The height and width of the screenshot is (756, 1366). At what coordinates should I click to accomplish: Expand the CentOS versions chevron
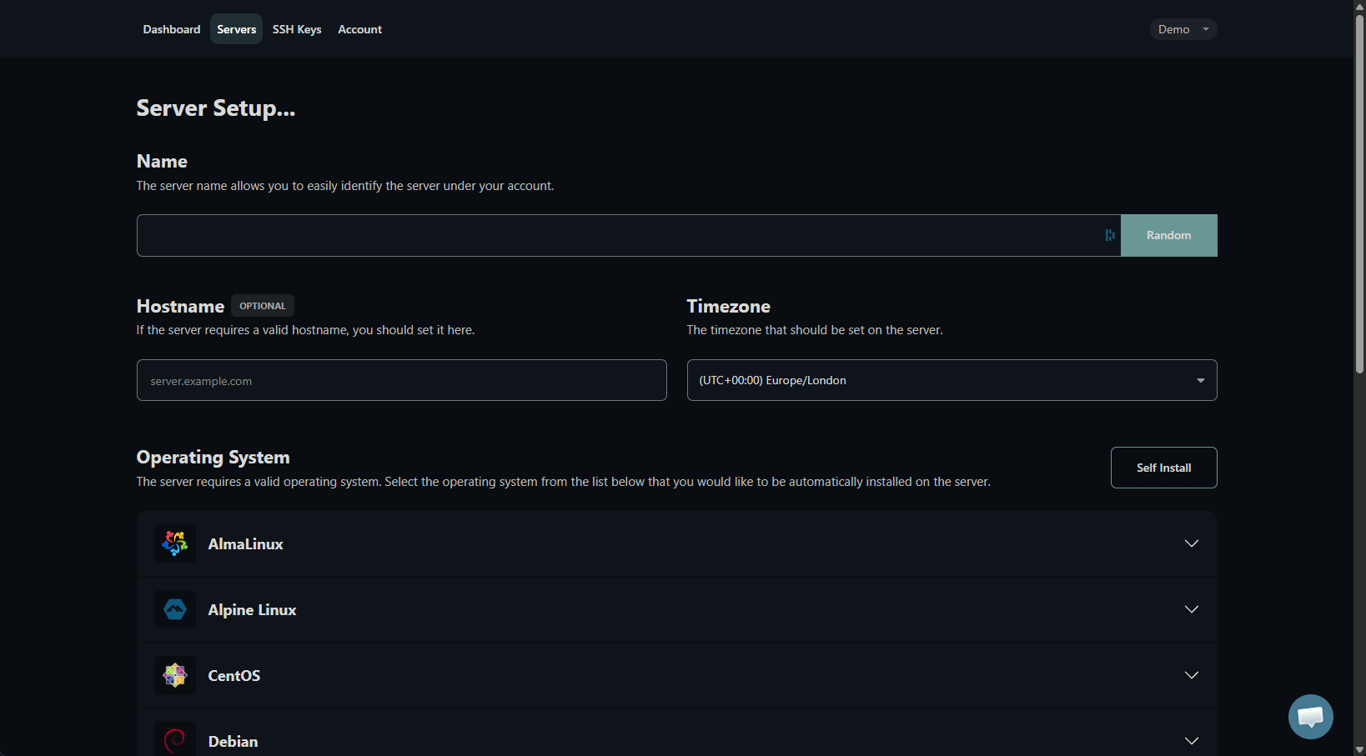[x=1191, y=676]
